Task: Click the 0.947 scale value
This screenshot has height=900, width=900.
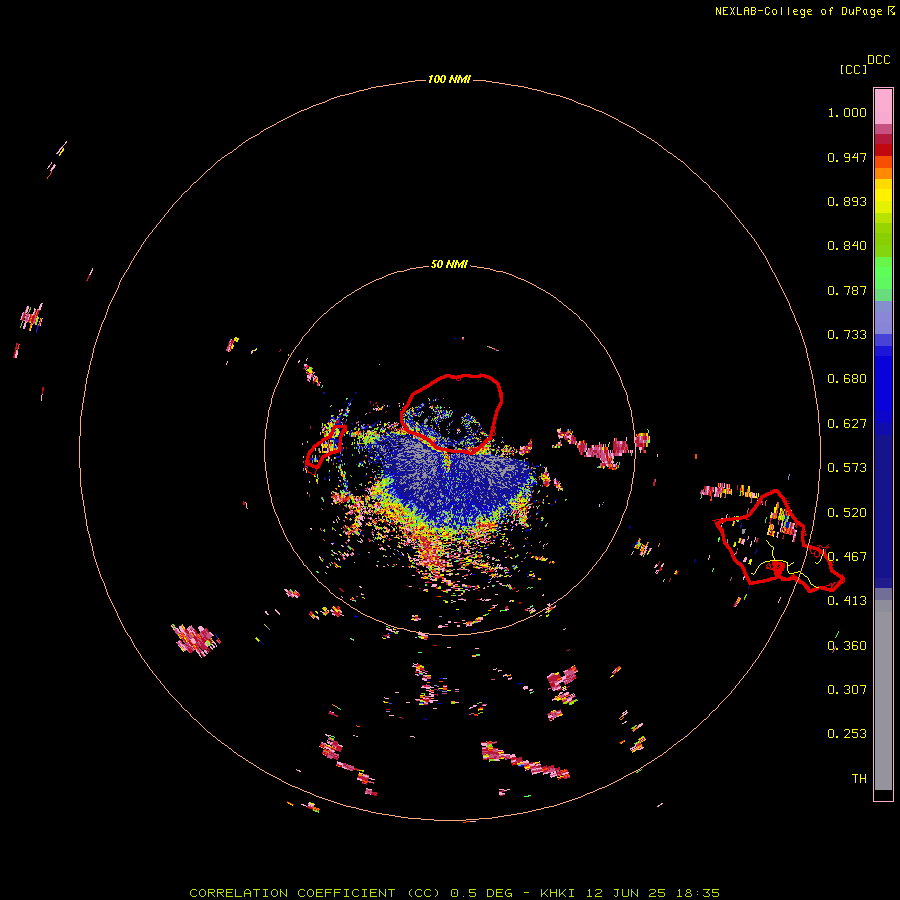Action: [x=847, y=157]
